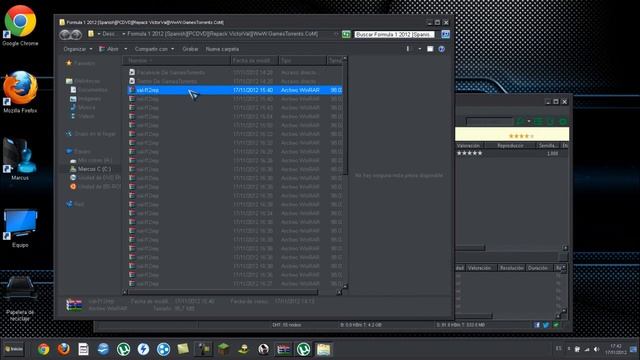Viewport: 640px width, 360px height.
Task: Select Grupo en el hogar
Action: click(x=91, y=134)
